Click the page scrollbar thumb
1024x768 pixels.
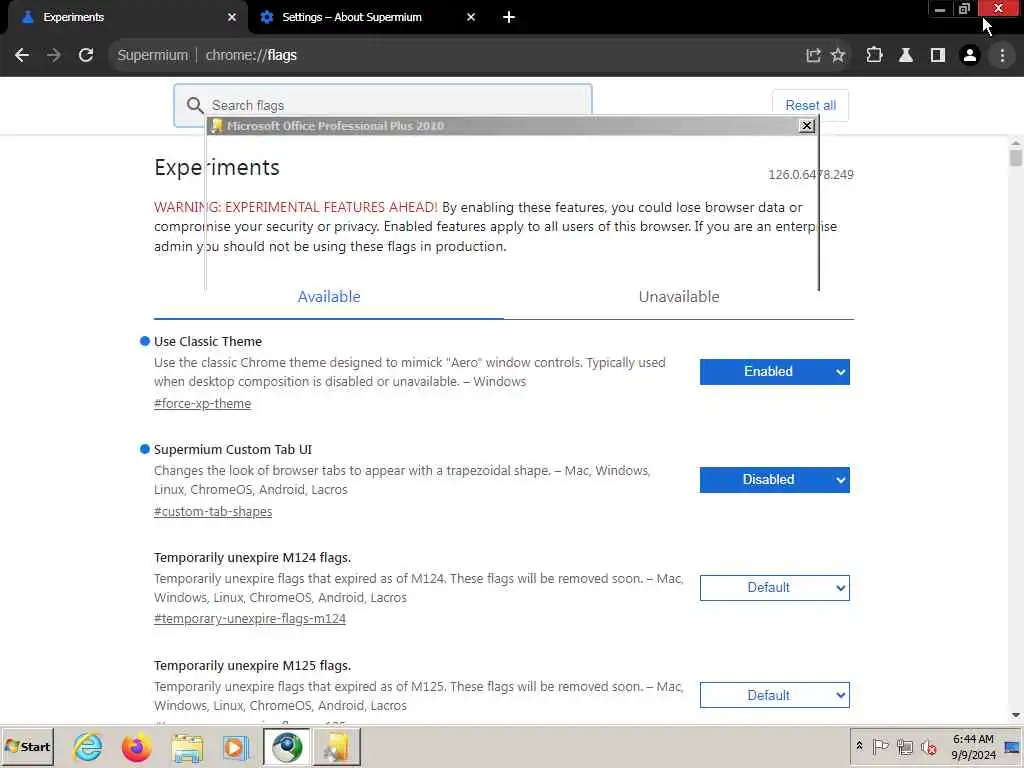pyautogui.click(x=1015, y=157)
